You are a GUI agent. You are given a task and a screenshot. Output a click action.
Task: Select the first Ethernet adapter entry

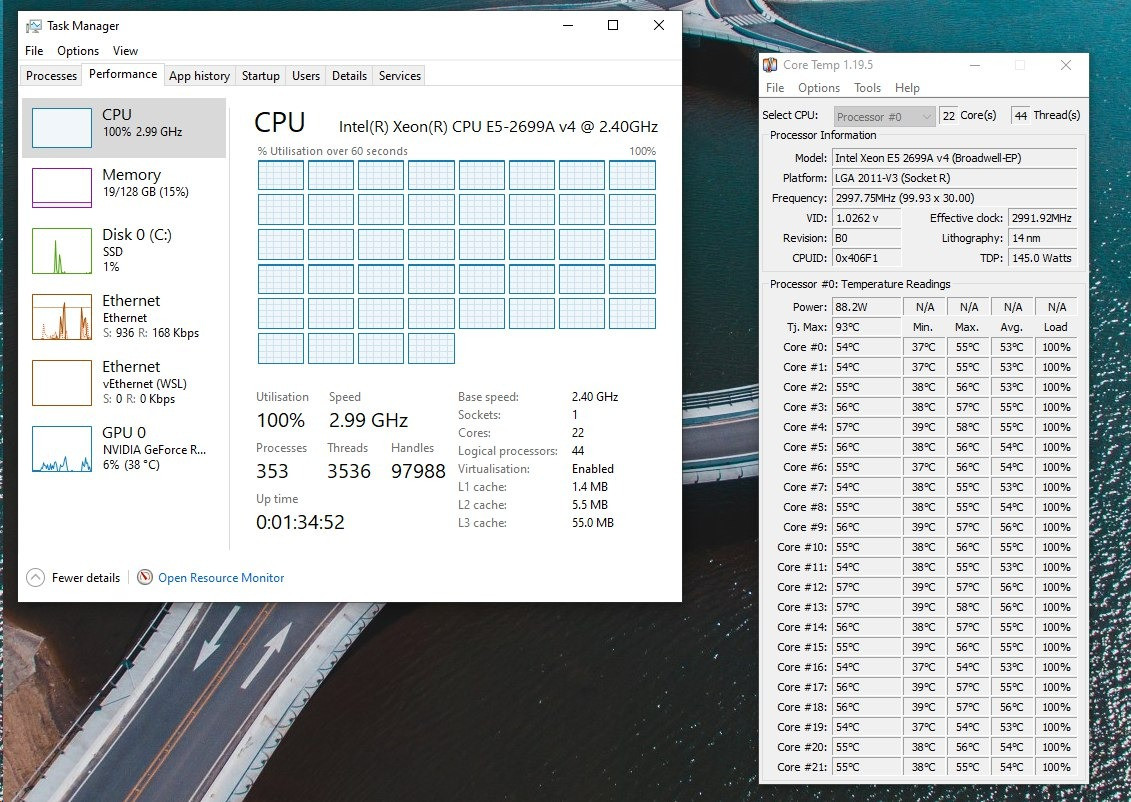[x=124, y=317]
